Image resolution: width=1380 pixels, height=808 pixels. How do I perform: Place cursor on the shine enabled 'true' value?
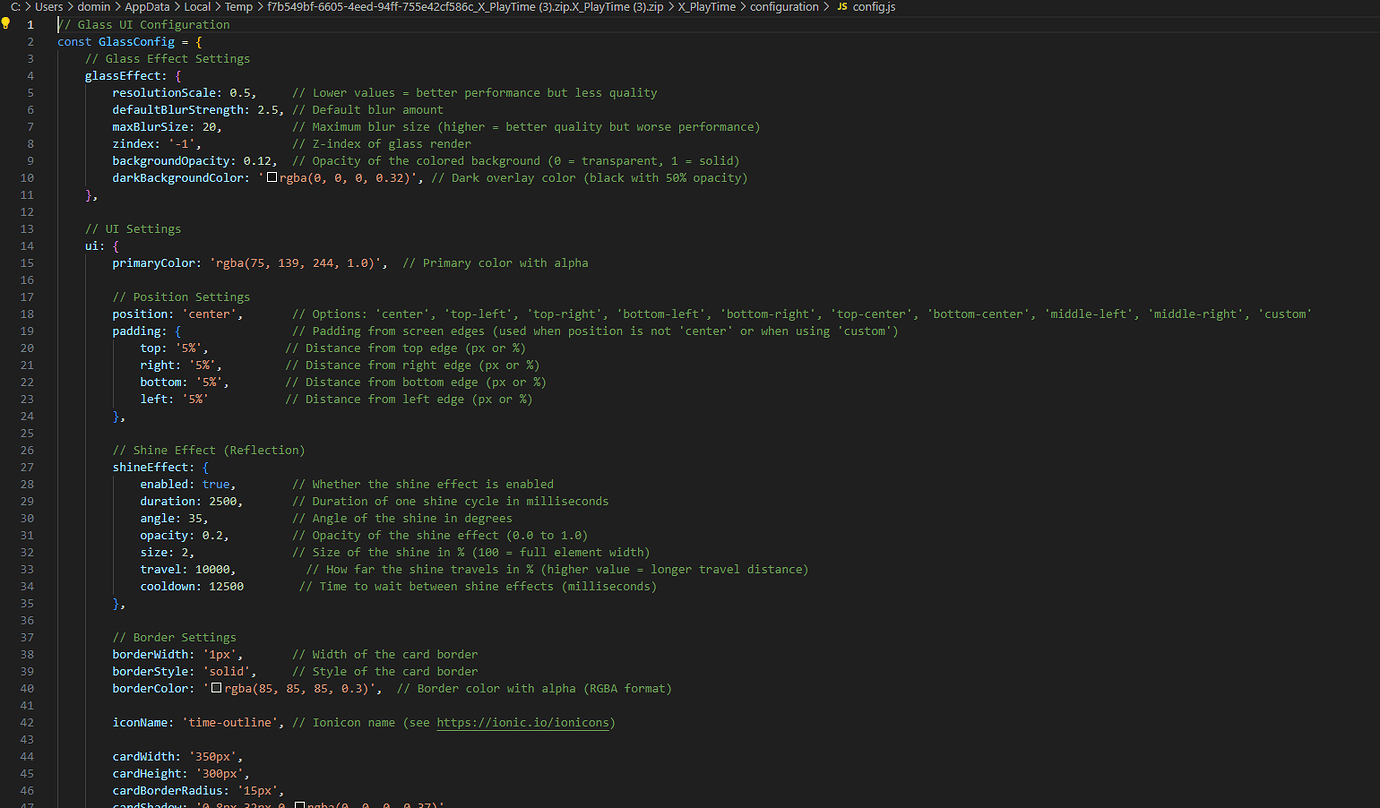click(215, 485)
